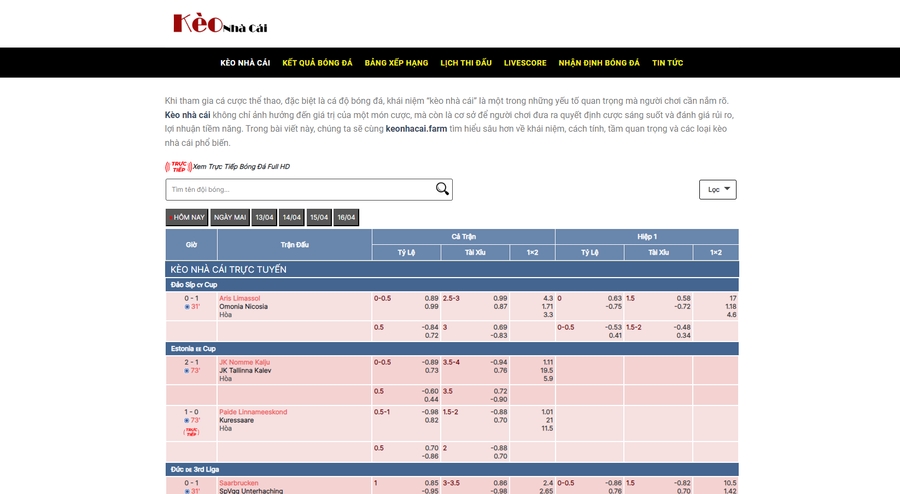Click live clock icon for Paide Linnameeskond match
Screen dimensions: 900x494
[x=187, y=420]
